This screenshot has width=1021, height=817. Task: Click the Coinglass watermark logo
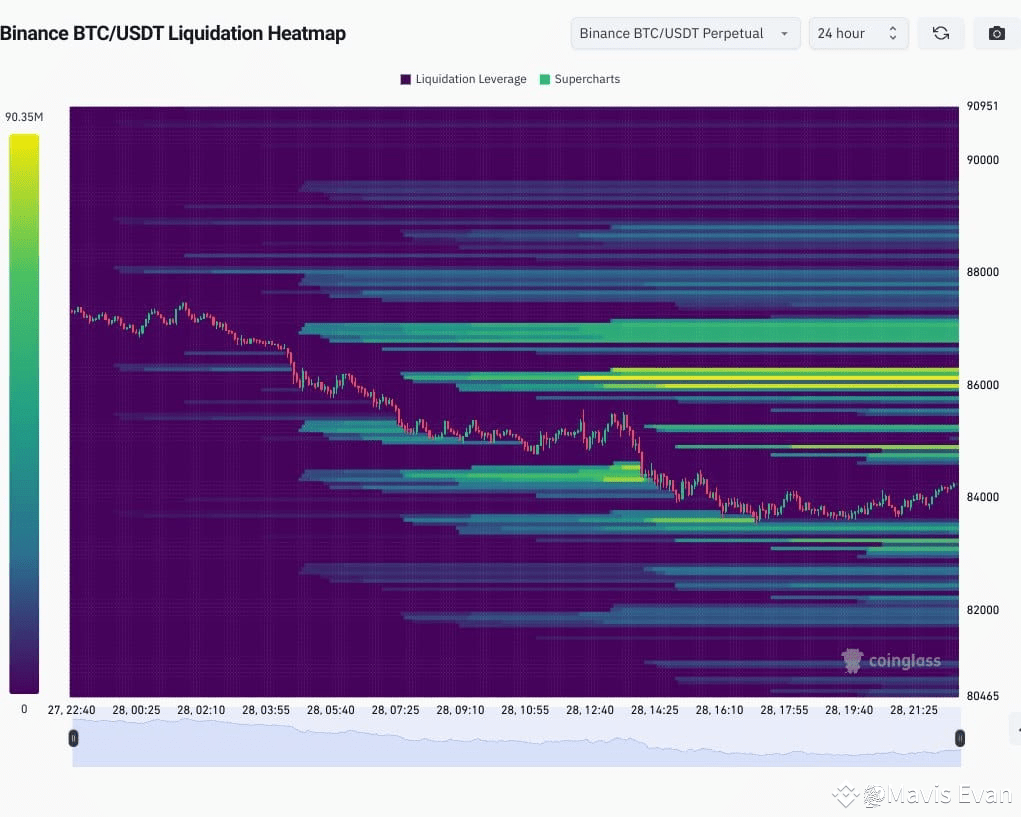coord(852,660)
